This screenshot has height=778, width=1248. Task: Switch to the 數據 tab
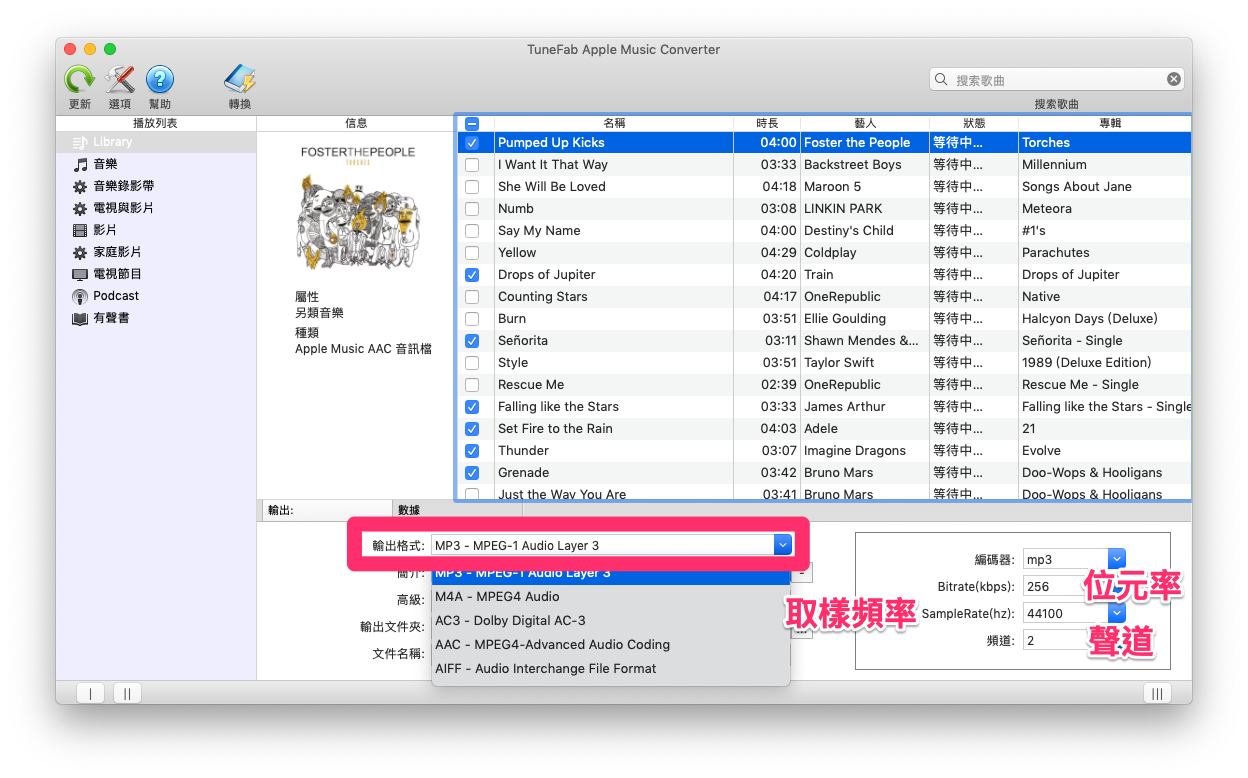point(458,510)
